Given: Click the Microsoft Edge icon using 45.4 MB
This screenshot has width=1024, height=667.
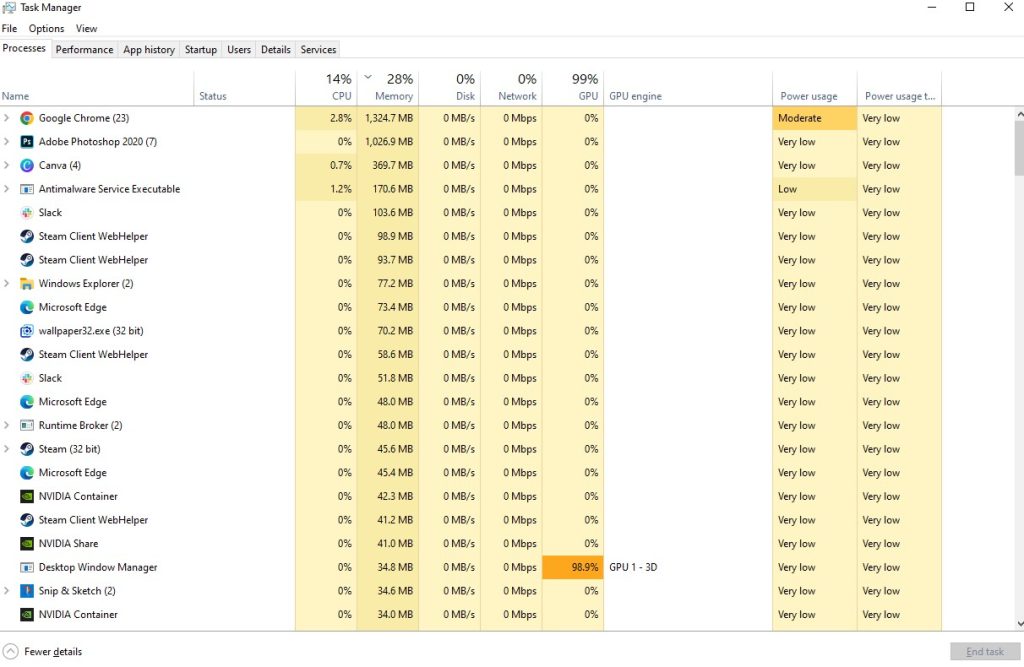Looking at the screenshot, I should tap(27, 472).
